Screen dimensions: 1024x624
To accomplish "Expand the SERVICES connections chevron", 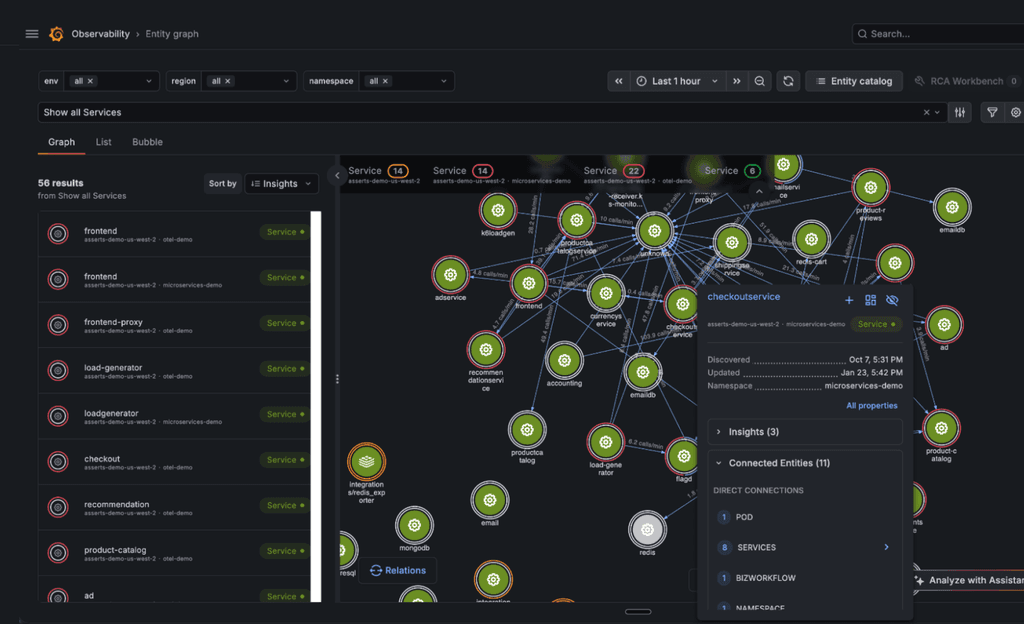I will point(886,547).
